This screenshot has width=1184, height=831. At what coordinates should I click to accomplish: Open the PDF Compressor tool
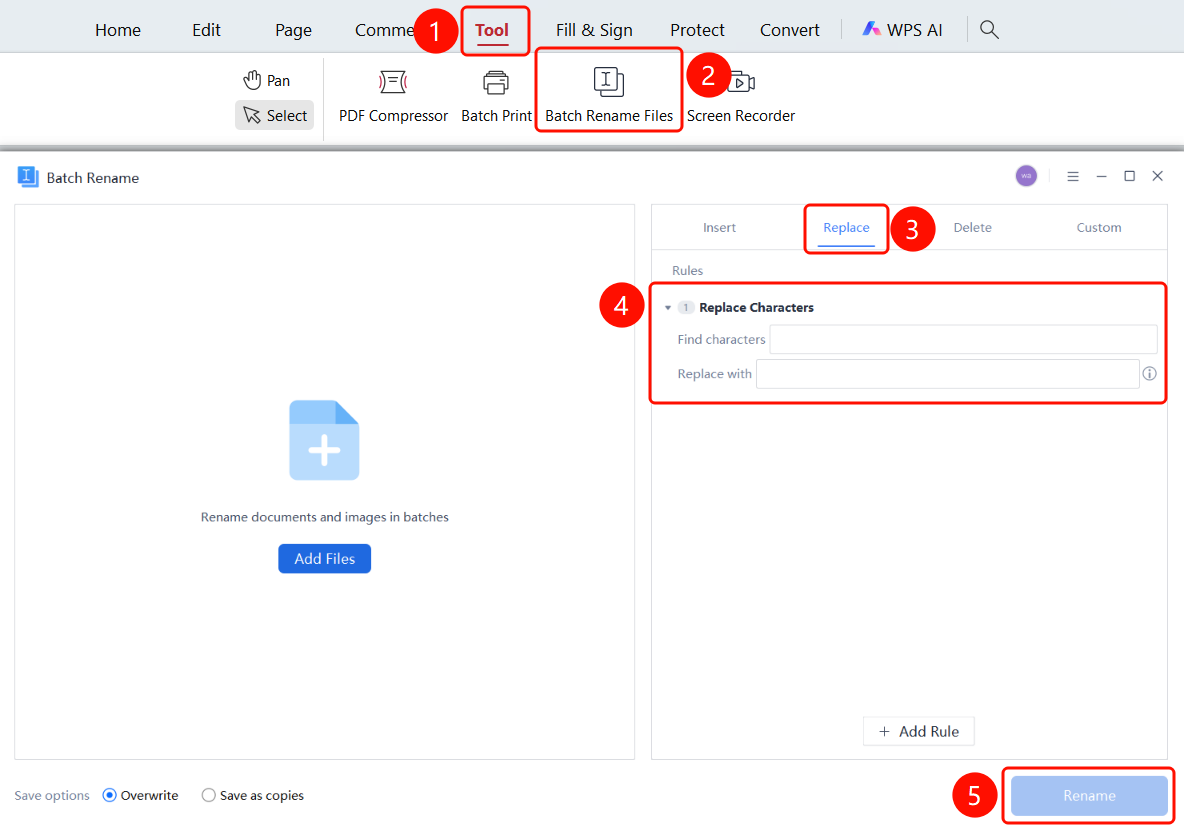click(393, 96)
